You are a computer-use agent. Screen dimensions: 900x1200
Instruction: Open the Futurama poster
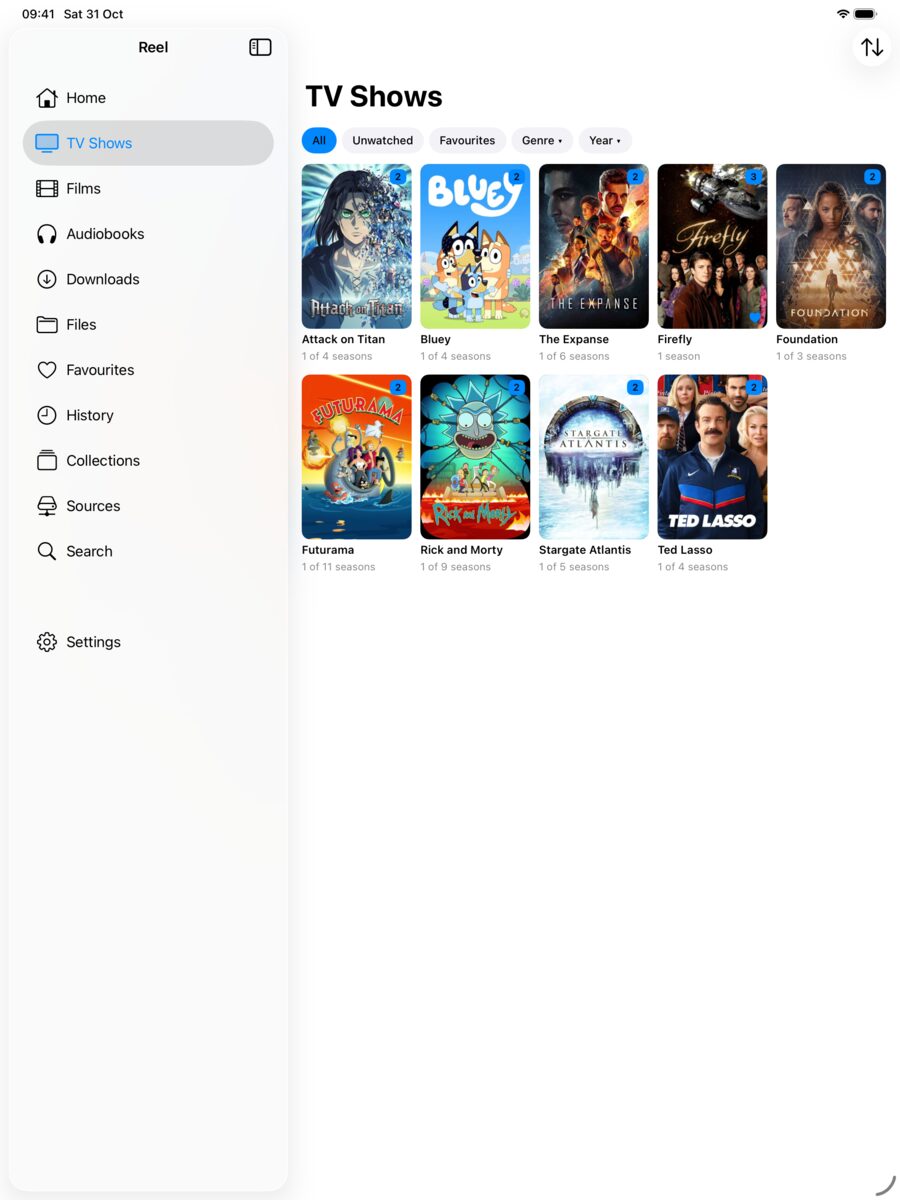(357, 457)
